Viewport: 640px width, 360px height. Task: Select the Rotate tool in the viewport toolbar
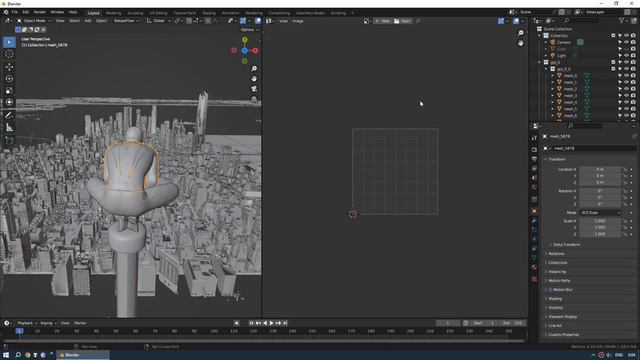[x=9, y=79]
